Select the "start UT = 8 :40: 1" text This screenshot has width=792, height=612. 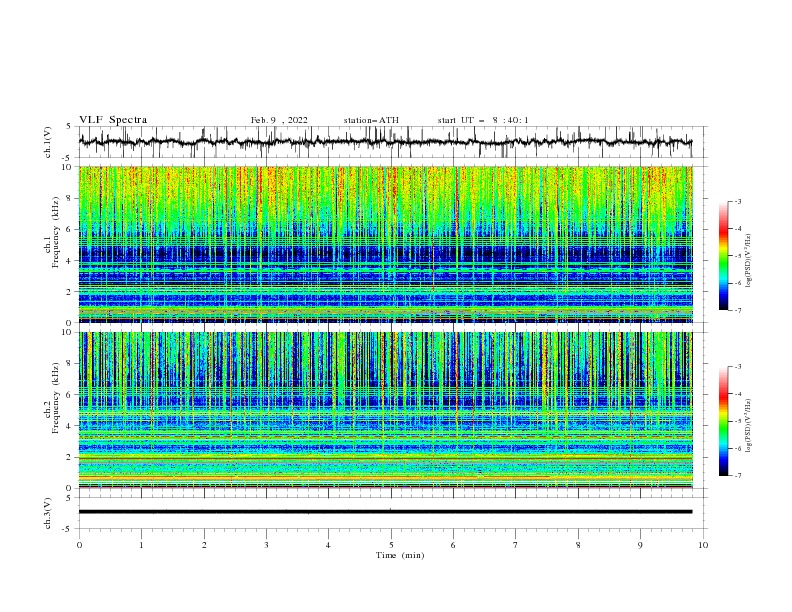click(482, 120)
